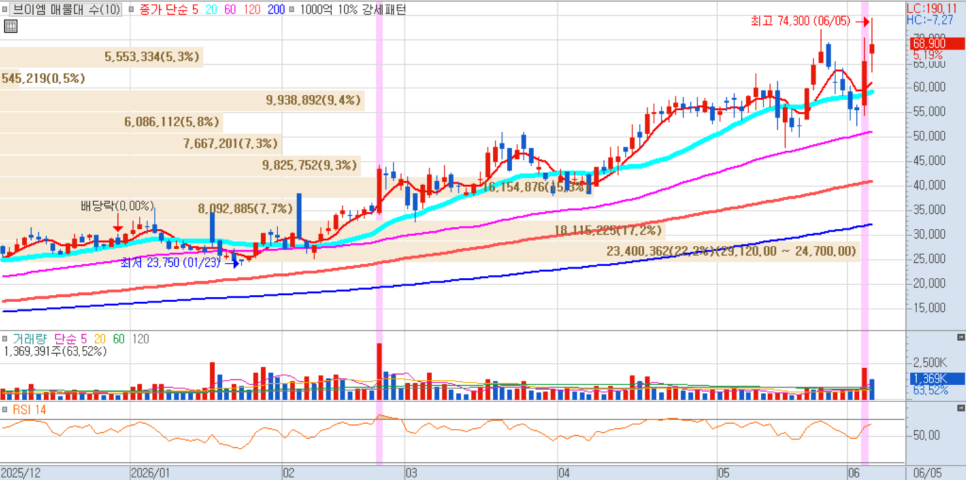Click the 15,000 price axis level

click(929, 308)
